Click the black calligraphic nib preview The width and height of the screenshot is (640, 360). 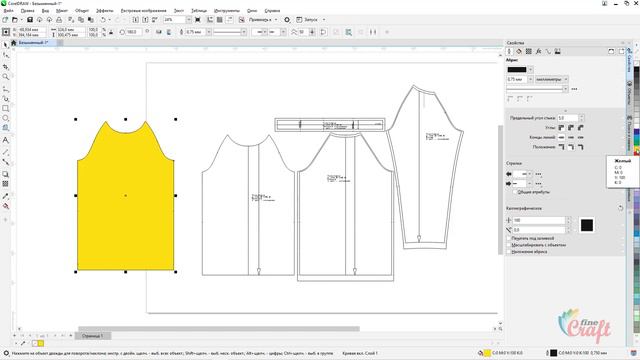coord(587,225)
